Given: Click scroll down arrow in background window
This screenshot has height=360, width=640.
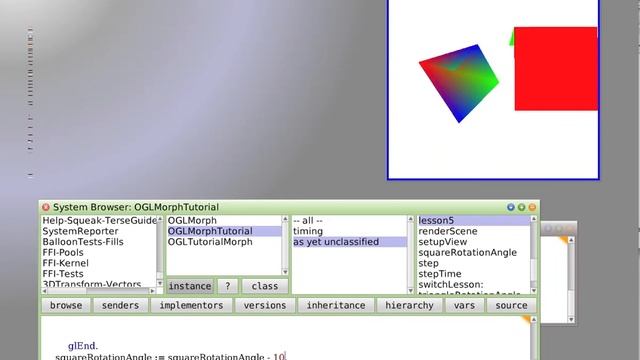Looking at the screenshot, I should pos(571,320).
